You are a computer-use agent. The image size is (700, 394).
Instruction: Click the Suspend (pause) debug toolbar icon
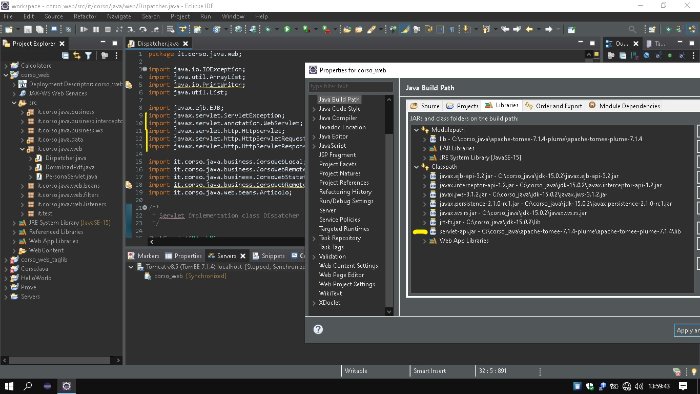tap(96, 29)
